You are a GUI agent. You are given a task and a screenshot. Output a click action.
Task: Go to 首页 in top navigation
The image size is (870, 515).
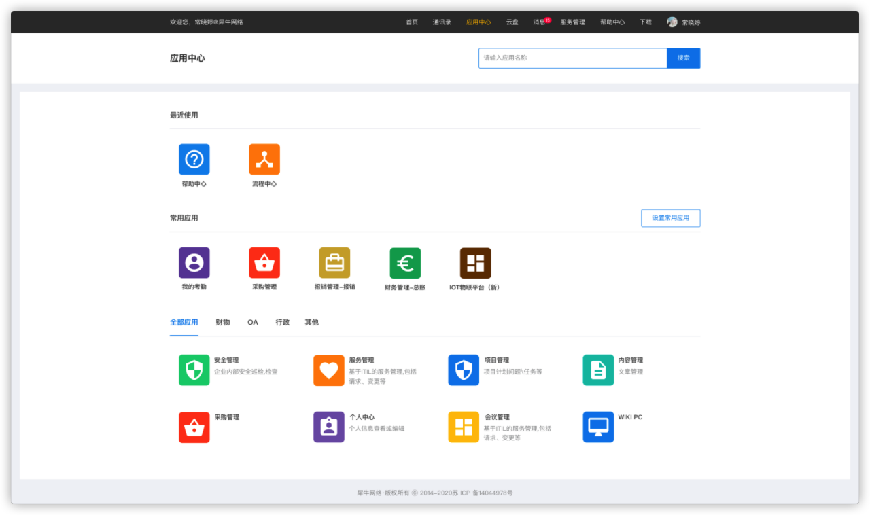411,22
